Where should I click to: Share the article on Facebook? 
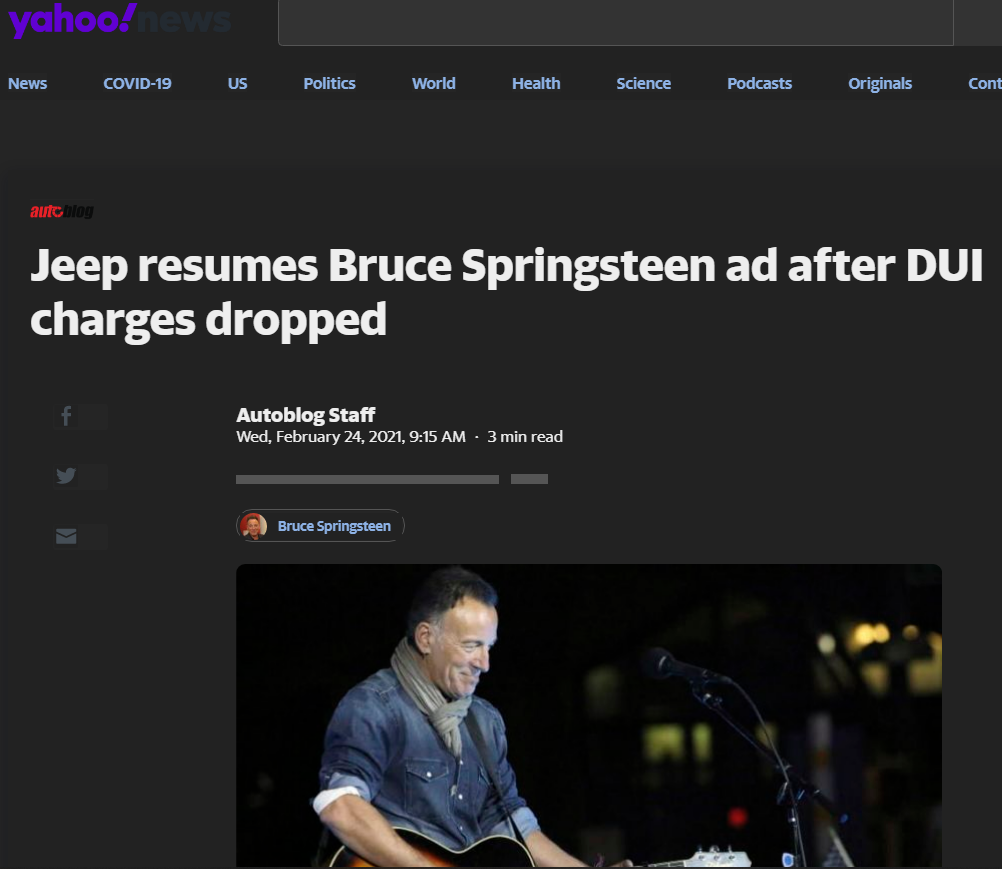pyautogui.click(x=66, y=416)
